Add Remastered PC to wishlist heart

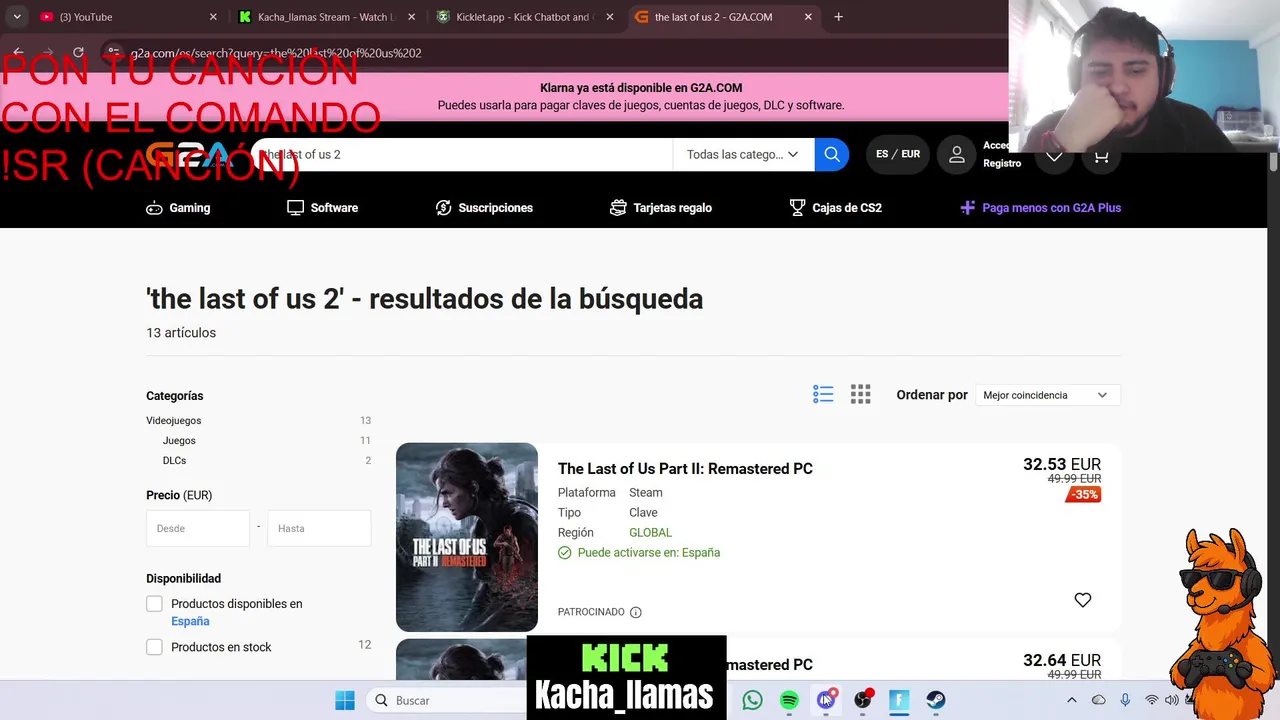pos(1082,600)
